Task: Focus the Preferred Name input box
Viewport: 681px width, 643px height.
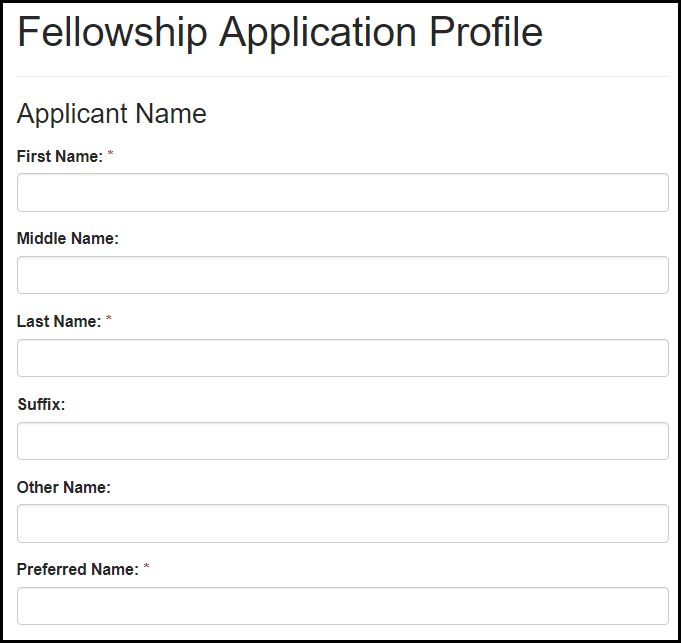Action: tap(342, 606)
